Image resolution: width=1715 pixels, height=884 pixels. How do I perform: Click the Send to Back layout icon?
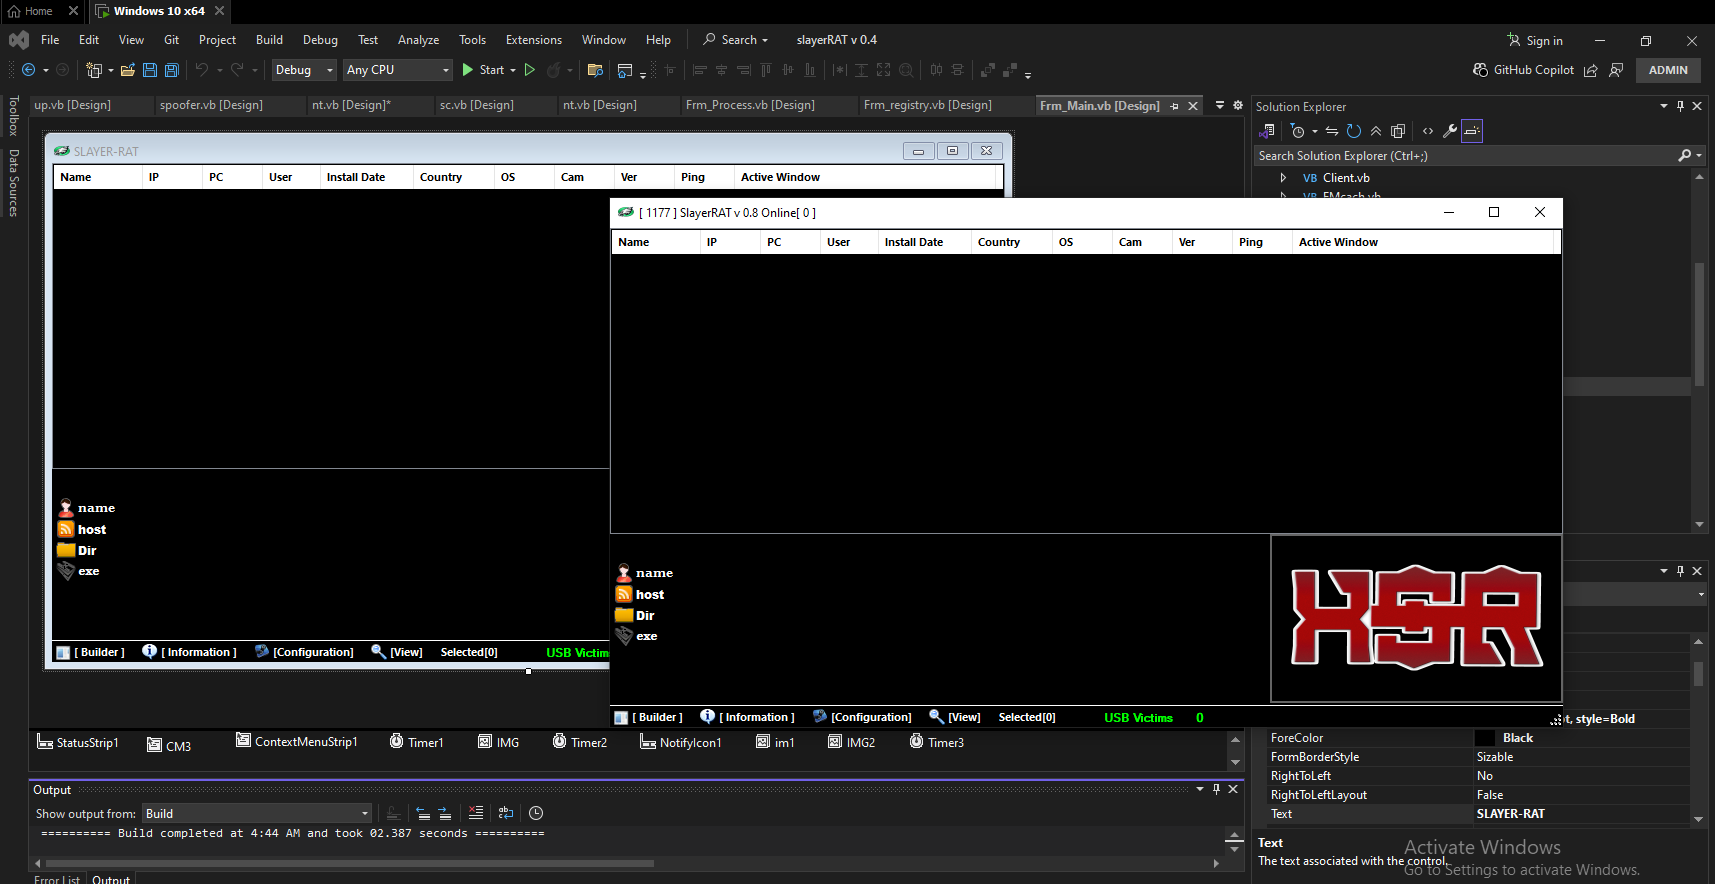point(1010,70)
